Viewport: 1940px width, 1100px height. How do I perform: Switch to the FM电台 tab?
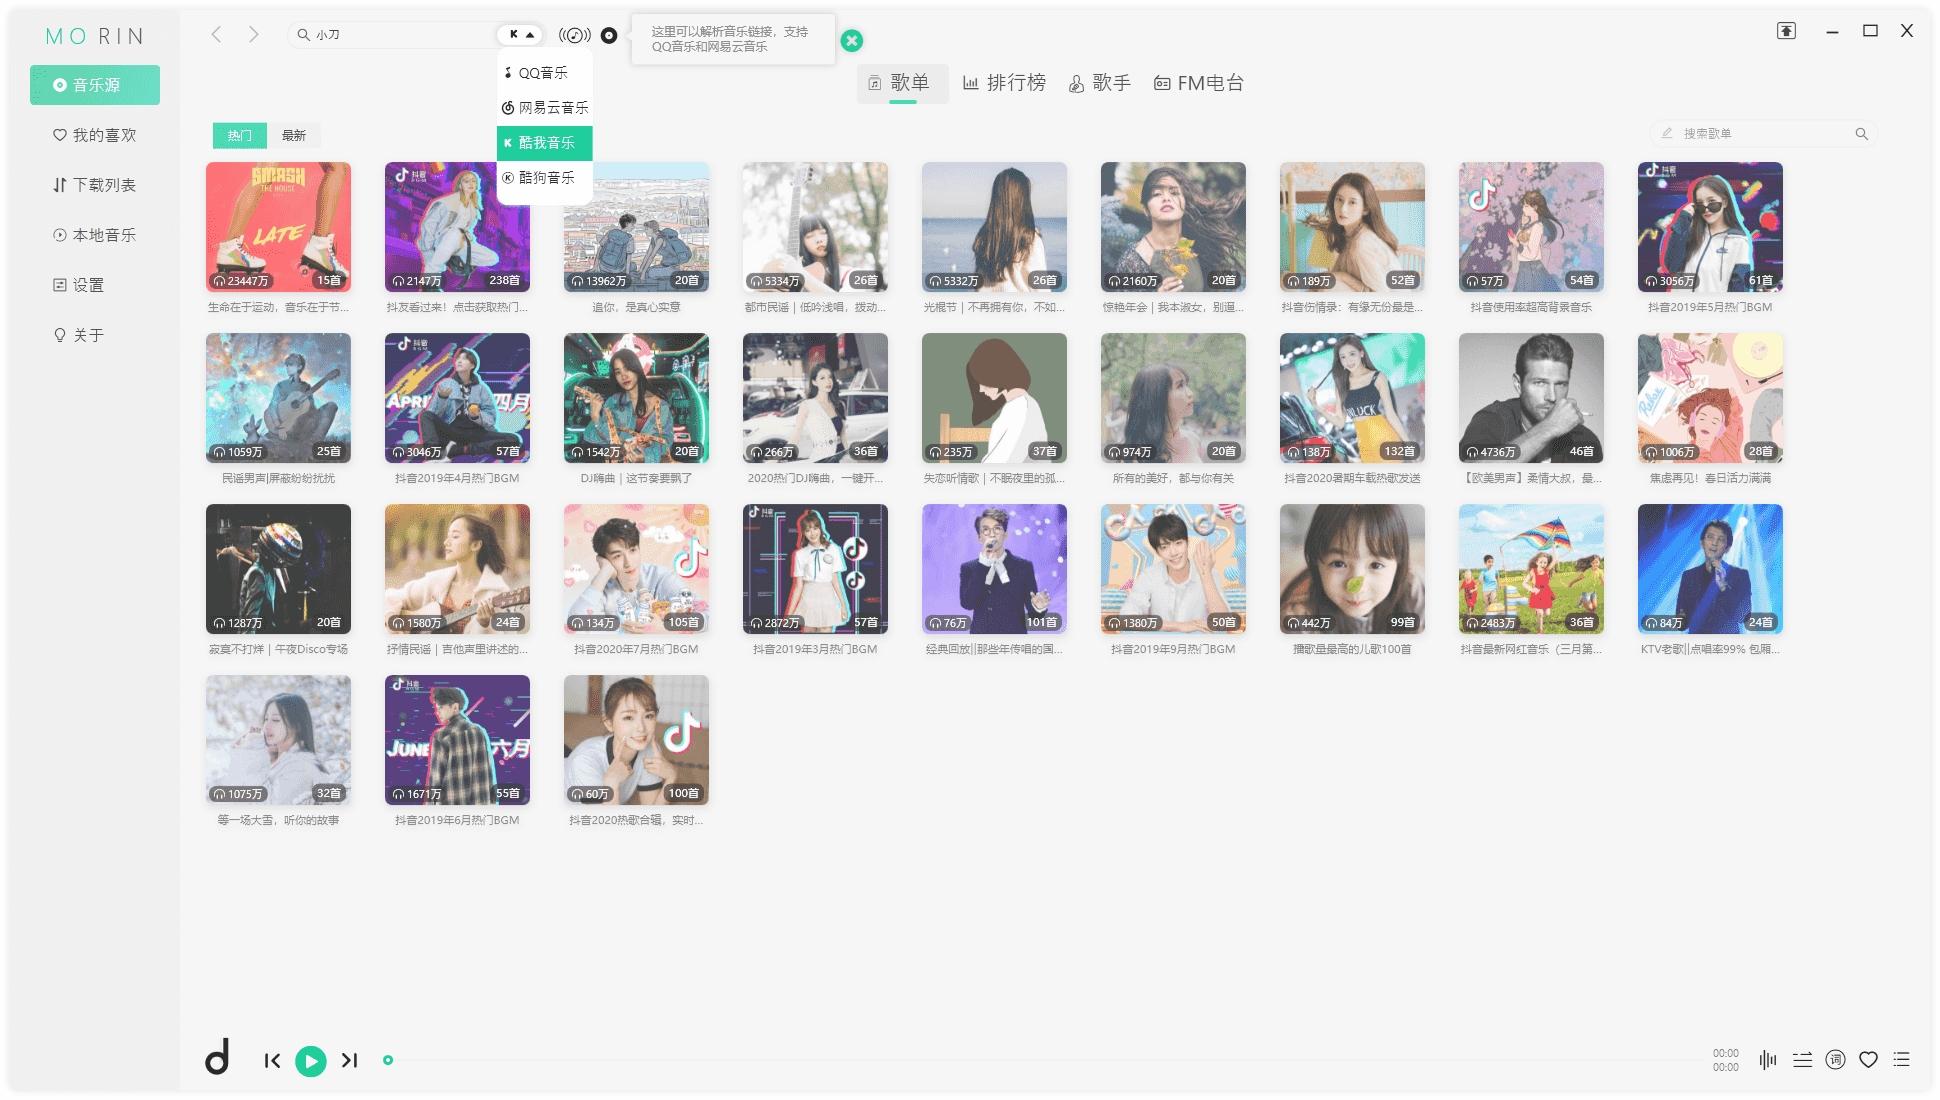(x=1198, y=83)
